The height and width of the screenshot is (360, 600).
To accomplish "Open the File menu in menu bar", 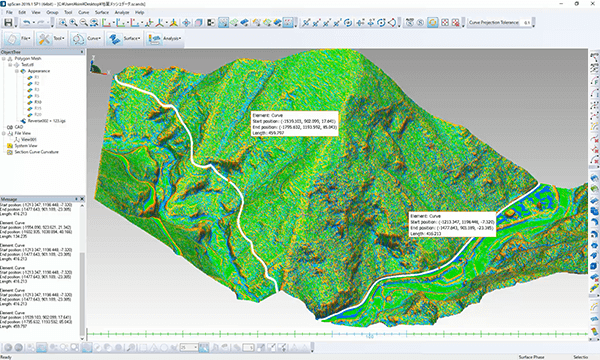I will (9, 12).
